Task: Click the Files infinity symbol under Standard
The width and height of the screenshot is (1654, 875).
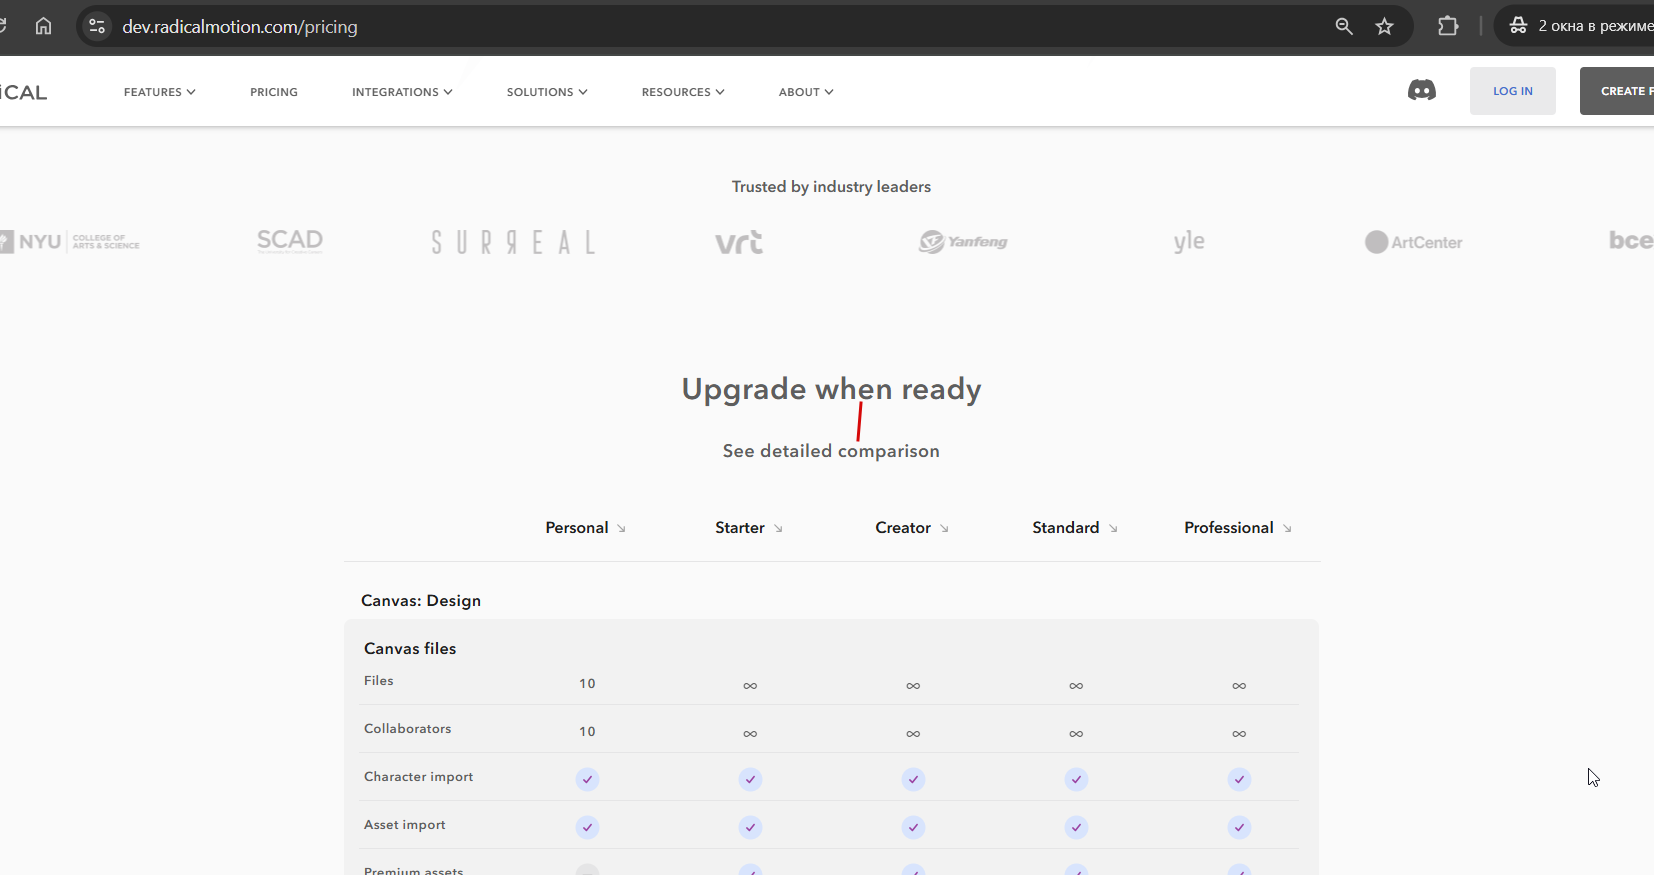Action: 1076,686
